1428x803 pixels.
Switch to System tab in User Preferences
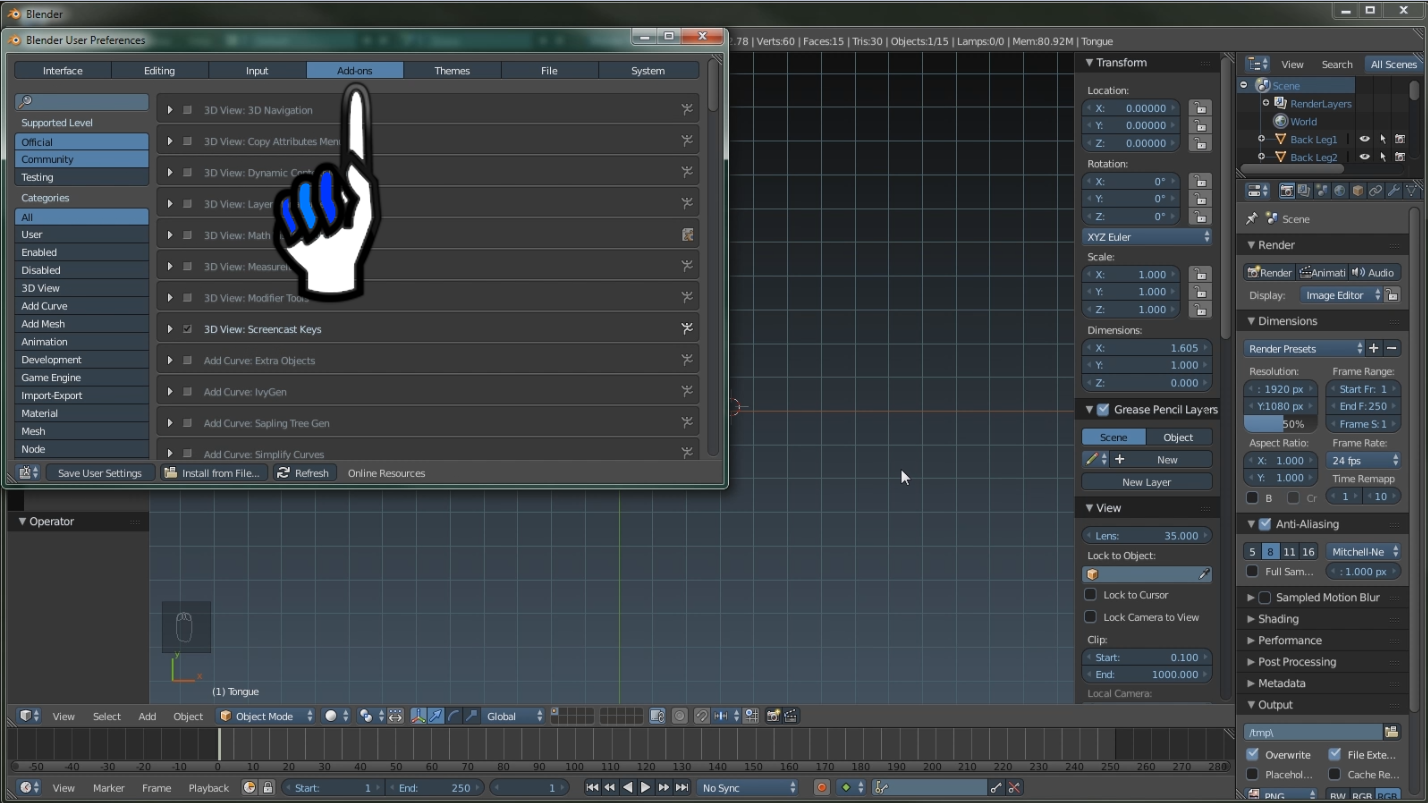coord(648,70)
